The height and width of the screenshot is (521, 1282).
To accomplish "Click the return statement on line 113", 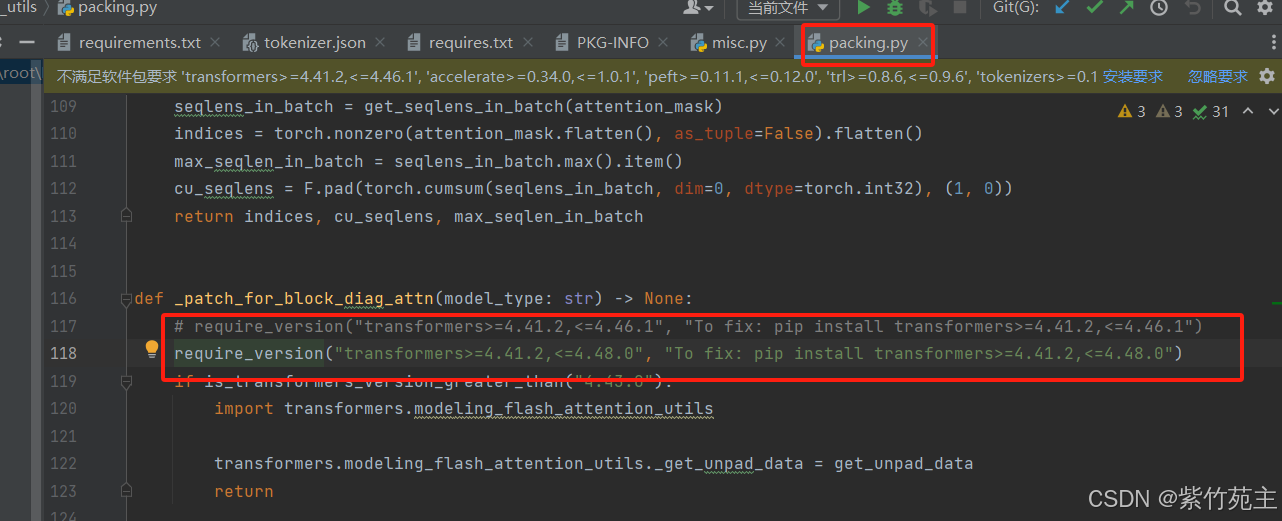I will pos(409,216).
